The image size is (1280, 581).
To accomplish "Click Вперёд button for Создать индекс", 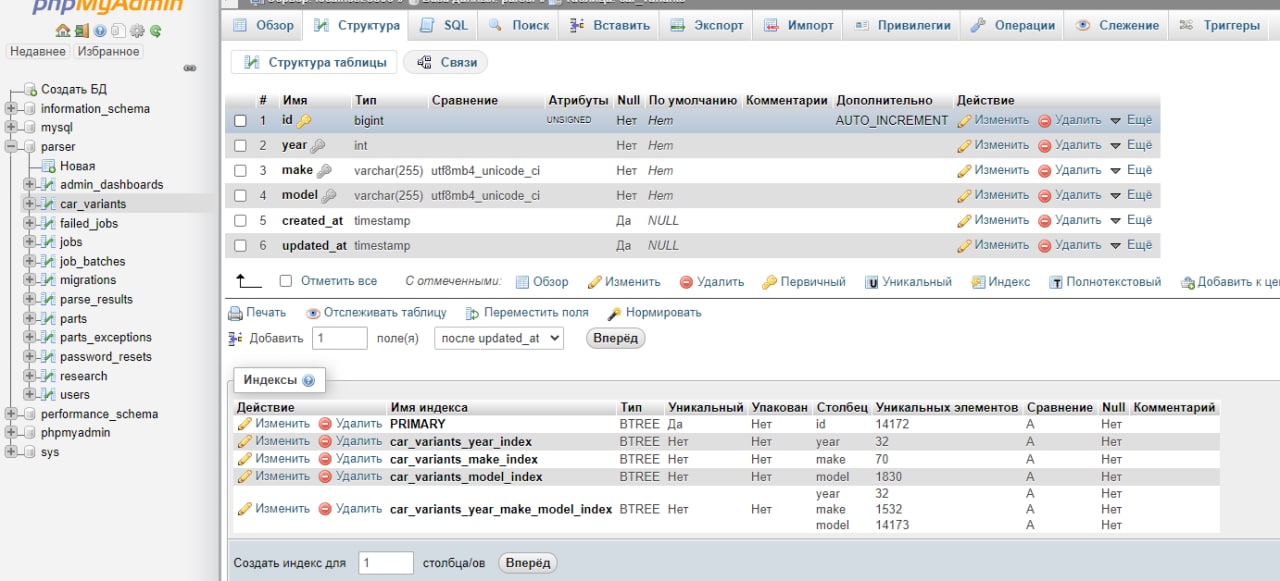I will (x=528, y=563).
